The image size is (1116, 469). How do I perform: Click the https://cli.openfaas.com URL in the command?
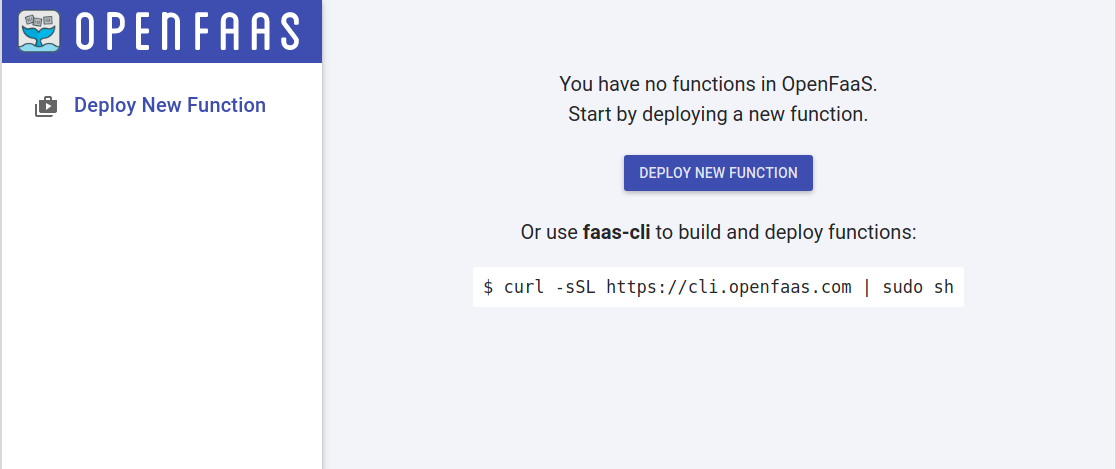click(729, 287)
